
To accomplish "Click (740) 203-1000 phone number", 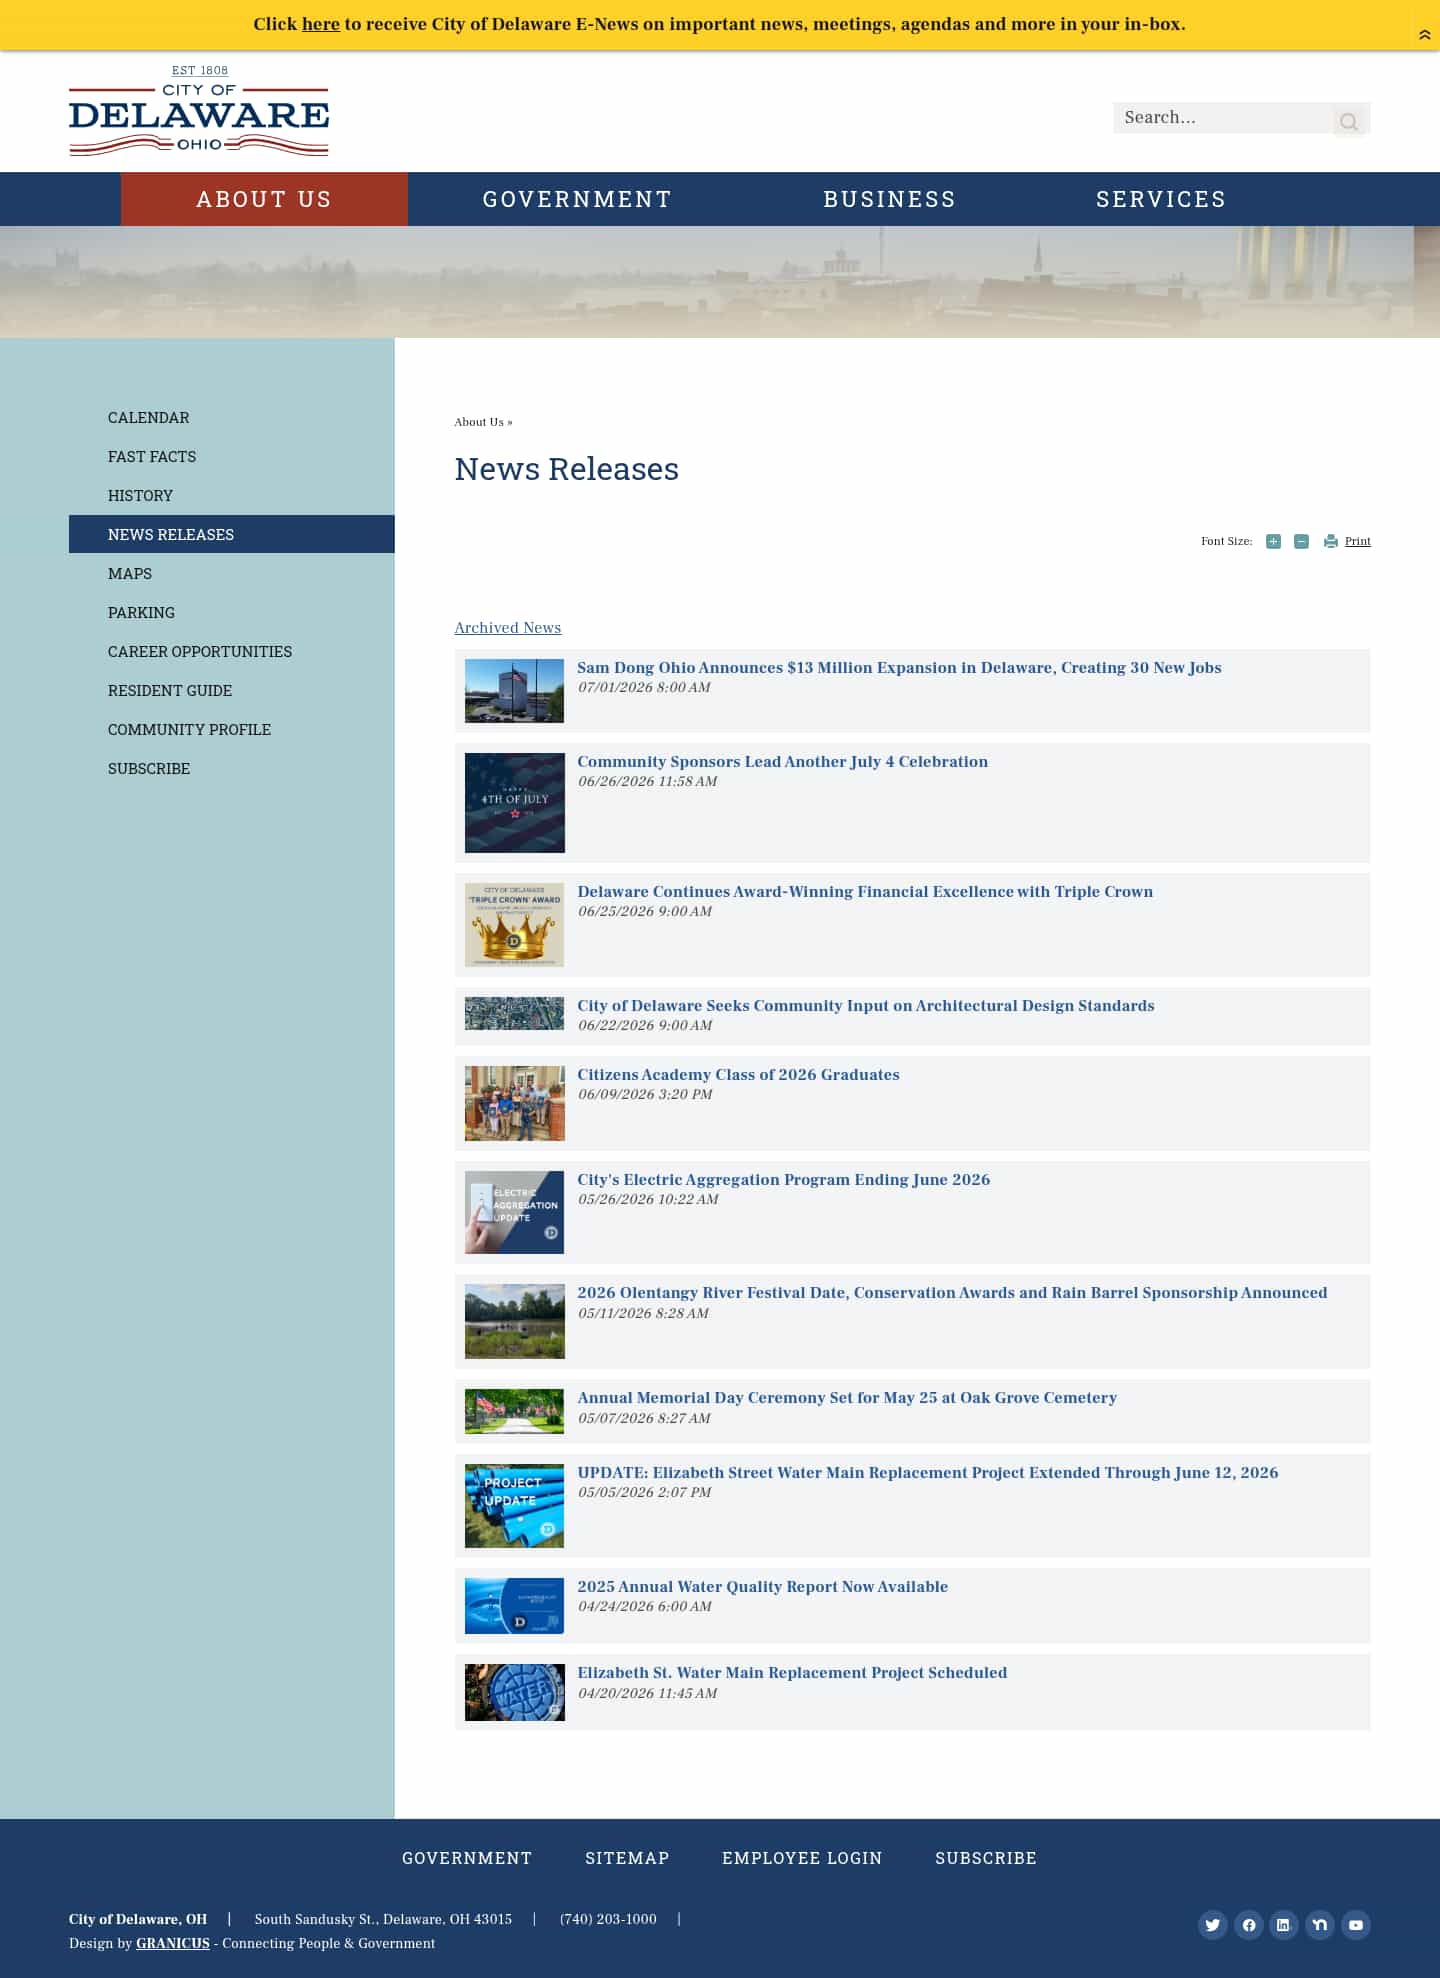I will click(x=608, y=1919).
